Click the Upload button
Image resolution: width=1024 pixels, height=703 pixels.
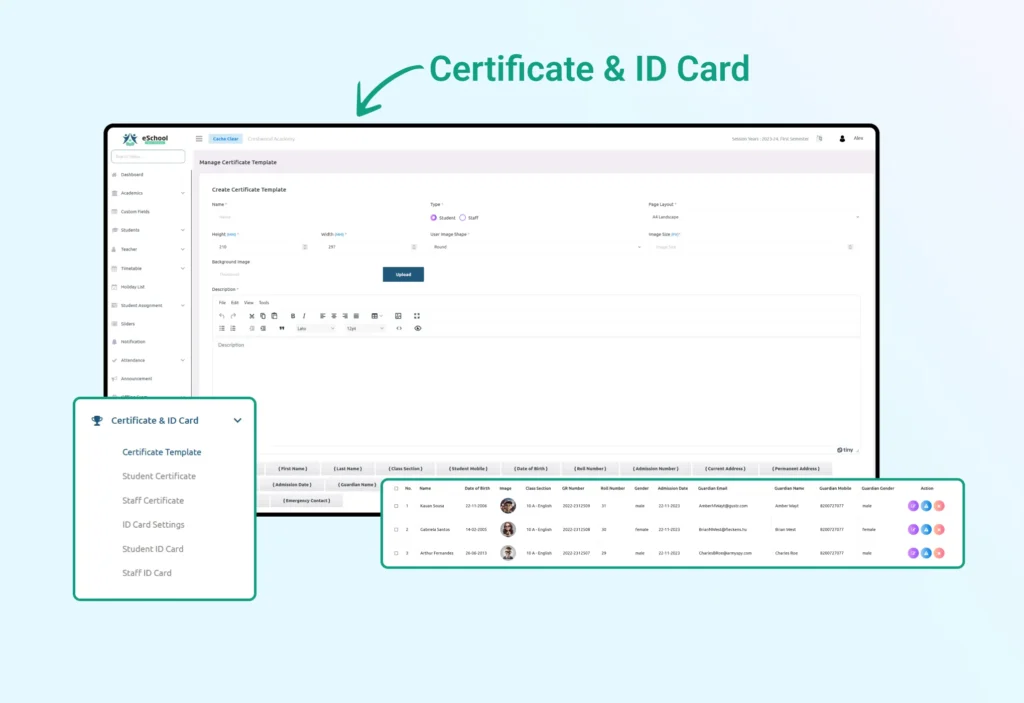[x=403, y=274]
